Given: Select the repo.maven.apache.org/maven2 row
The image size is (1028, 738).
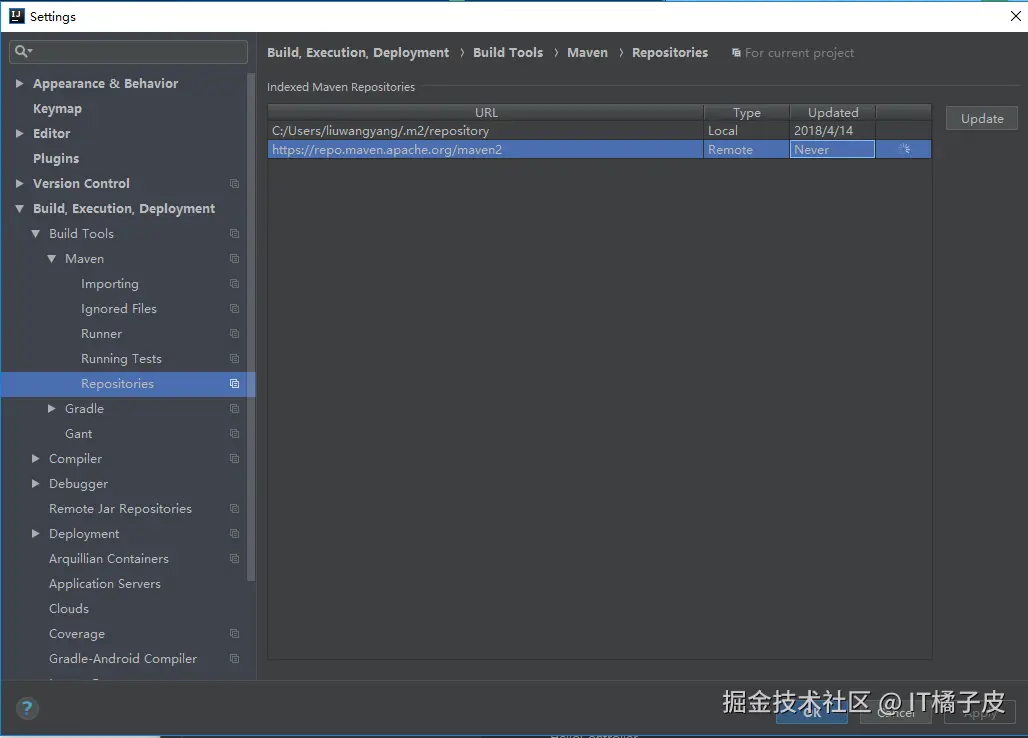Looking at the screenshot, I should click(599, 149).
